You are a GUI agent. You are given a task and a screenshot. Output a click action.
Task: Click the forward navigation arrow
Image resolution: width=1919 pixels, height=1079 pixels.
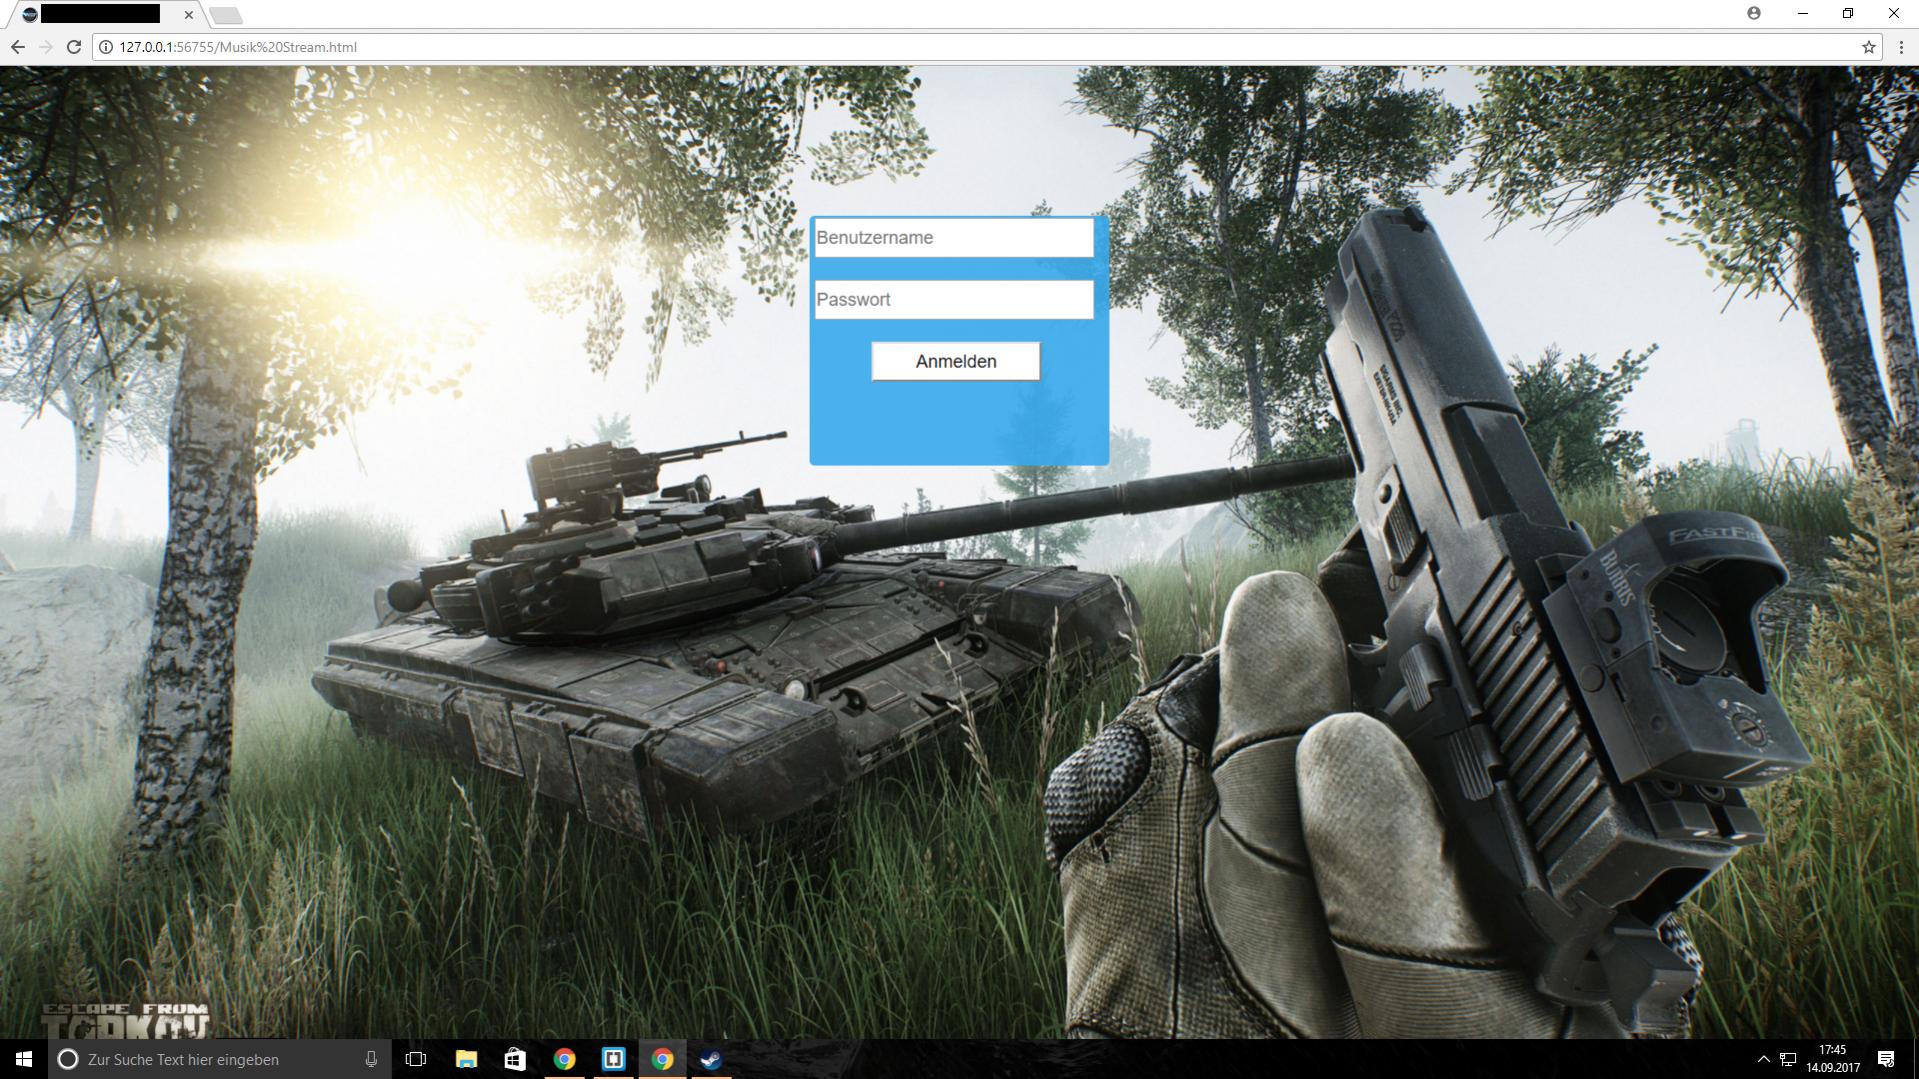click(x=45, y=47)
